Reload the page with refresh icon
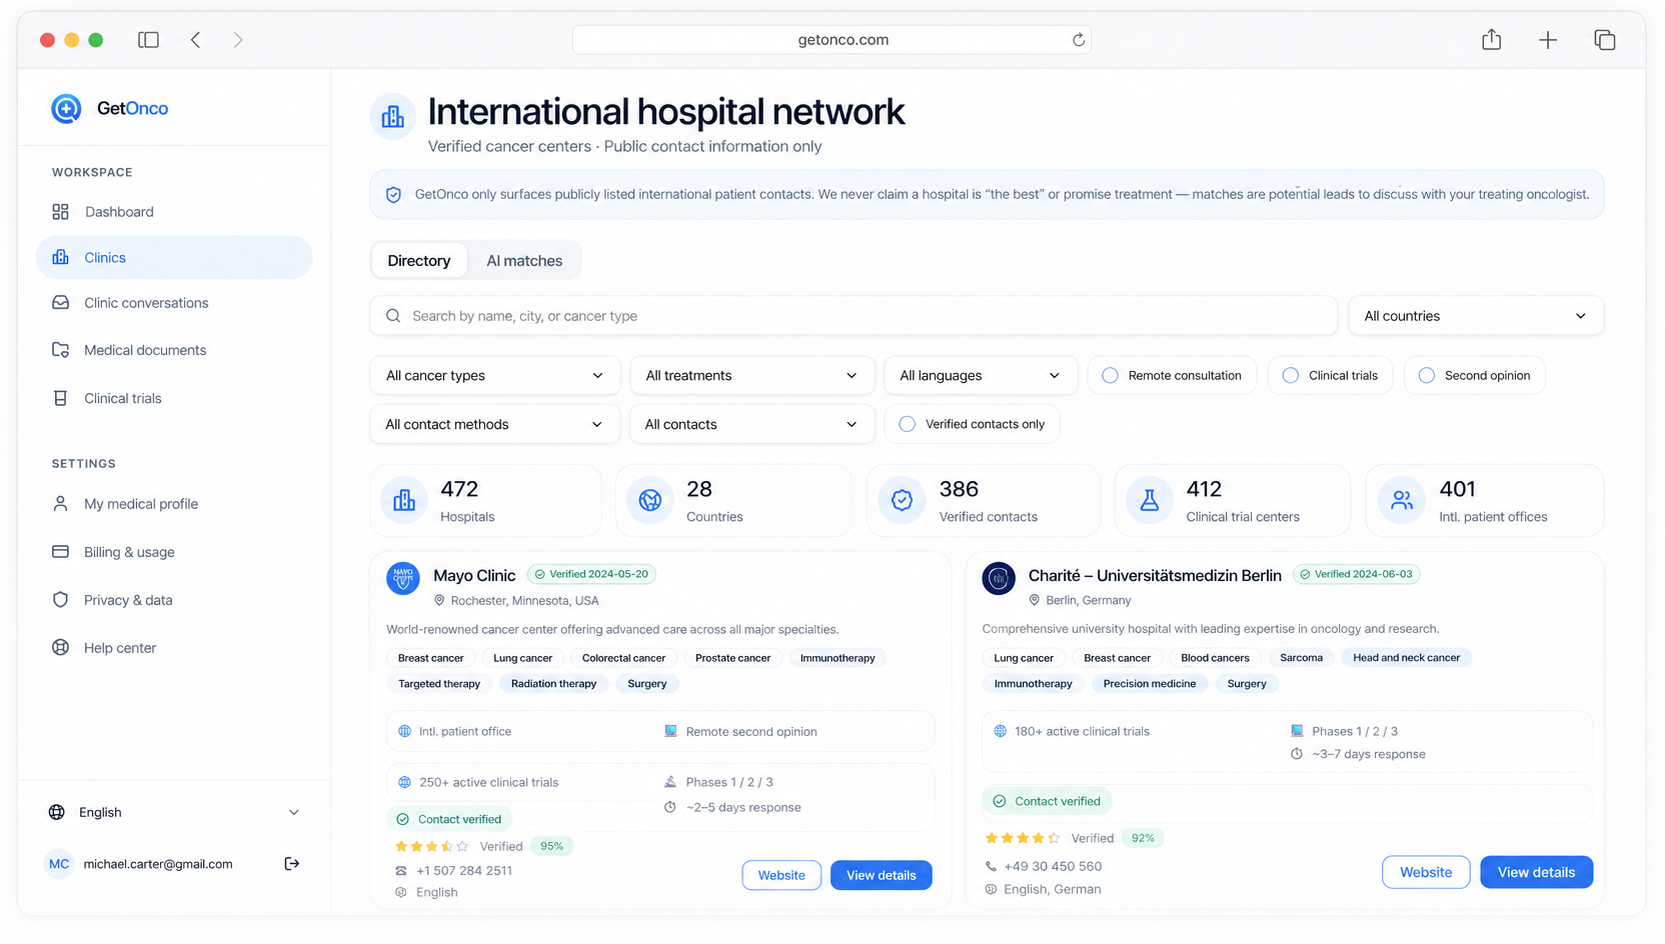 (1078, 40)
